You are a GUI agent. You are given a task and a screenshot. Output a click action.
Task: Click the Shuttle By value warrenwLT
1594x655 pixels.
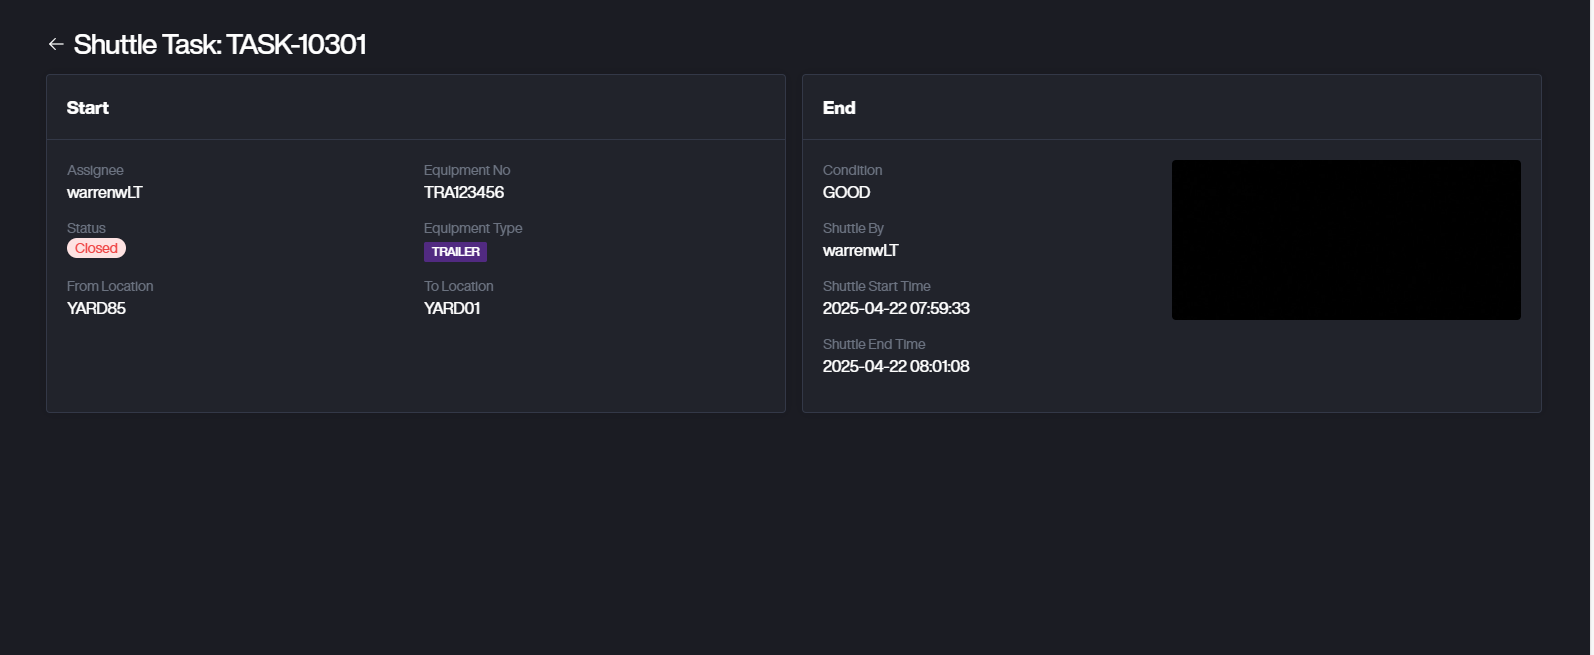pos(860,250)
